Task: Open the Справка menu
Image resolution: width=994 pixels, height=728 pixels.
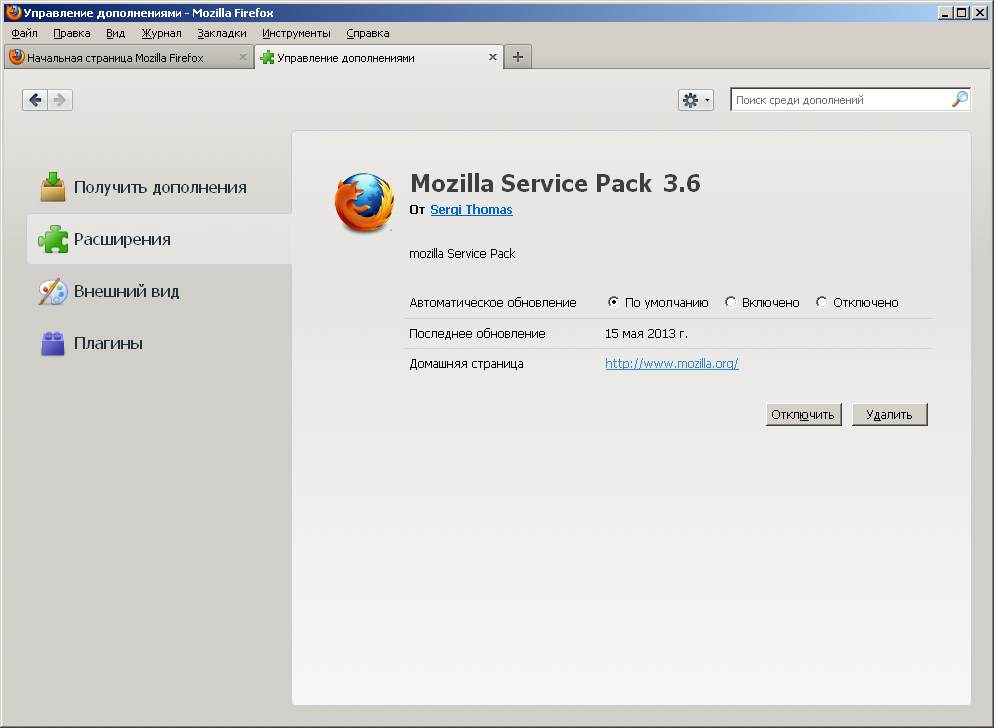Action: click(x=368, y=33)
